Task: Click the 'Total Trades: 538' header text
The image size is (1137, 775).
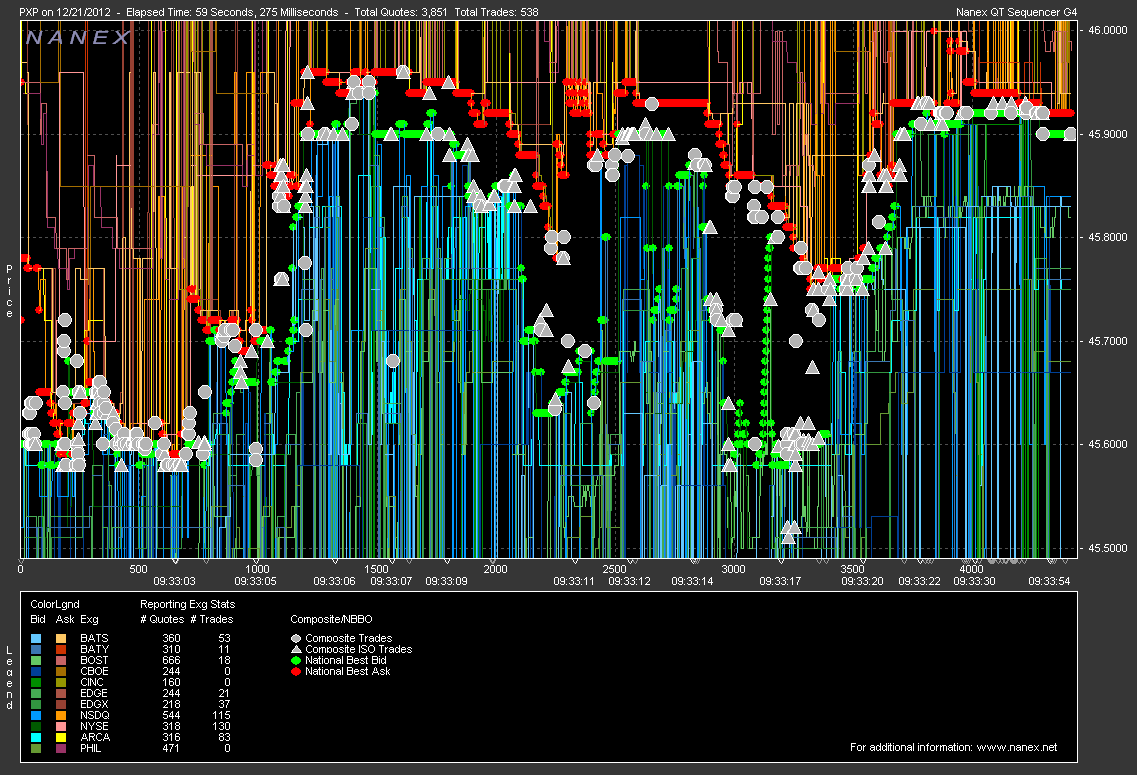Action: point(496,12)
